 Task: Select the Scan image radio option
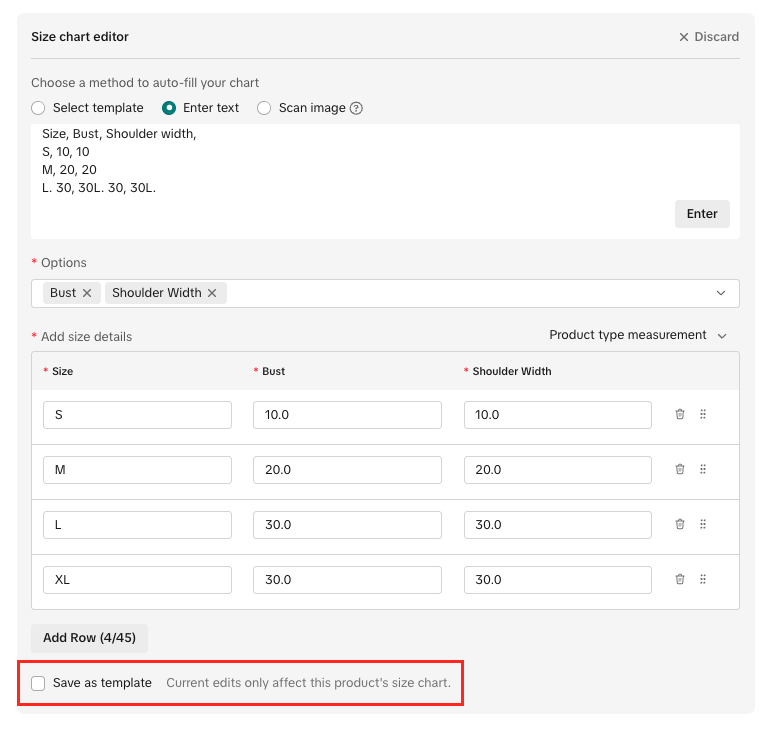click(264, 108)
